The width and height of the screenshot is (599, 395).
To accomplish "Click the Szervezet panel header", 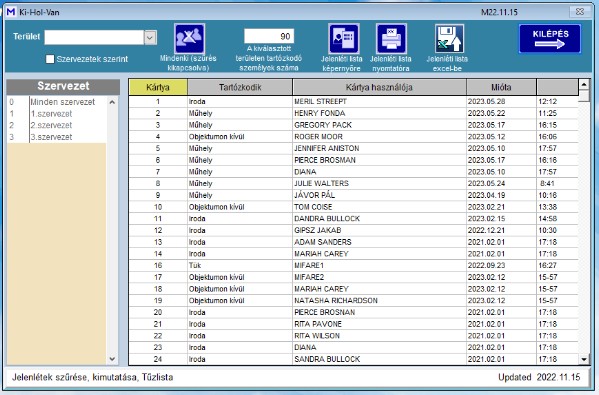I will click(63, 87).
